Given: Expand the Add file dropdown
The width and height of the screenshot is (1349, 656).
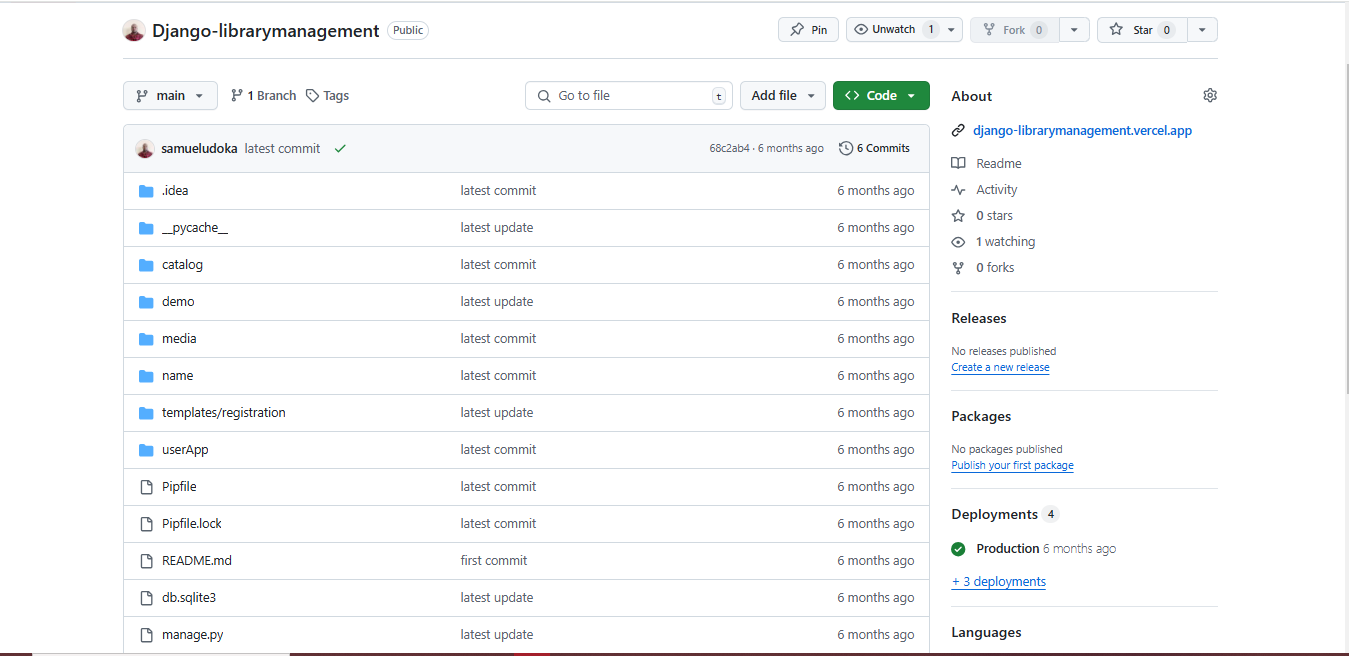Looking at the screenshot, I should point(782,96).
